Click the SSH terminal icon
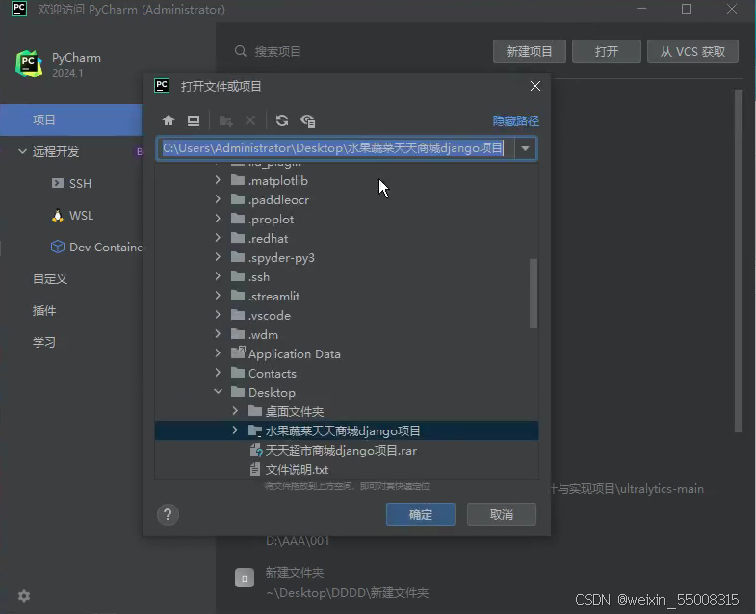The height and width of the screenshot is (614, 756). click(x=58, y=183)
